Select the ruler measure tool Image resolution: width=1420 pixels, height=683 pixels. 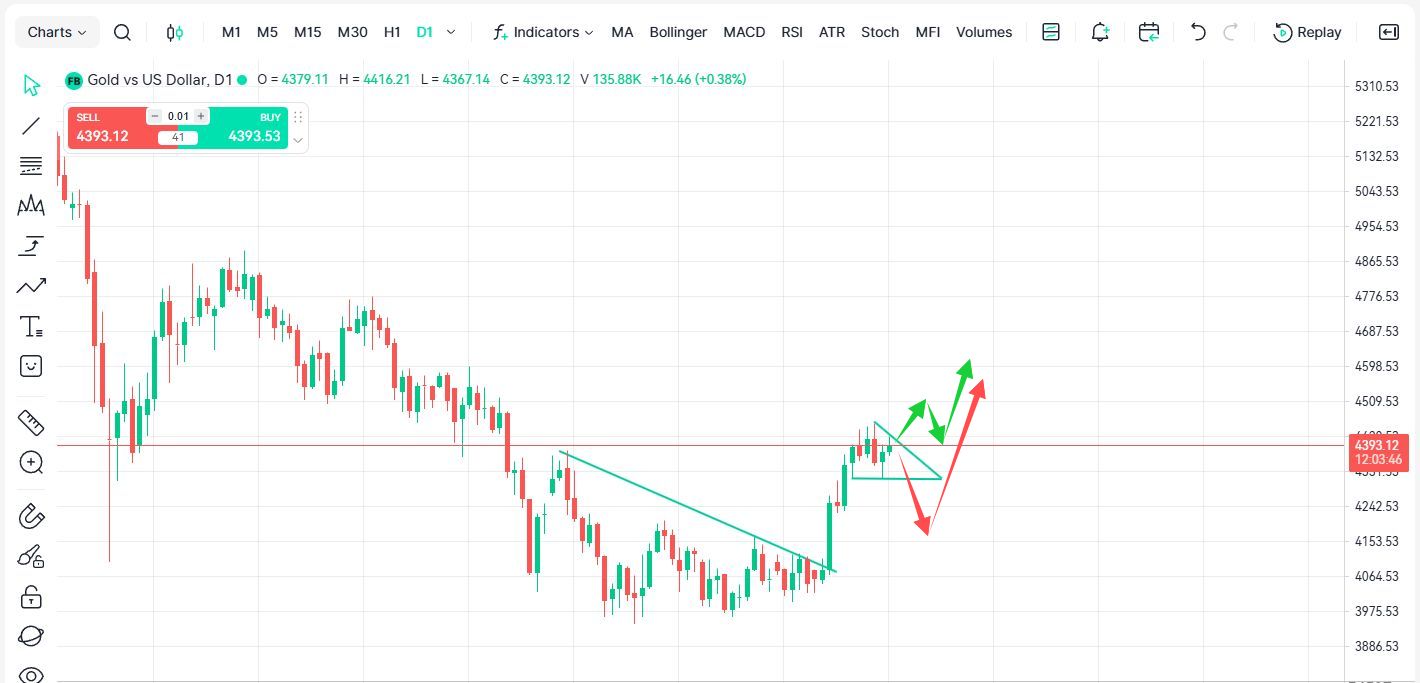(31, 422)
